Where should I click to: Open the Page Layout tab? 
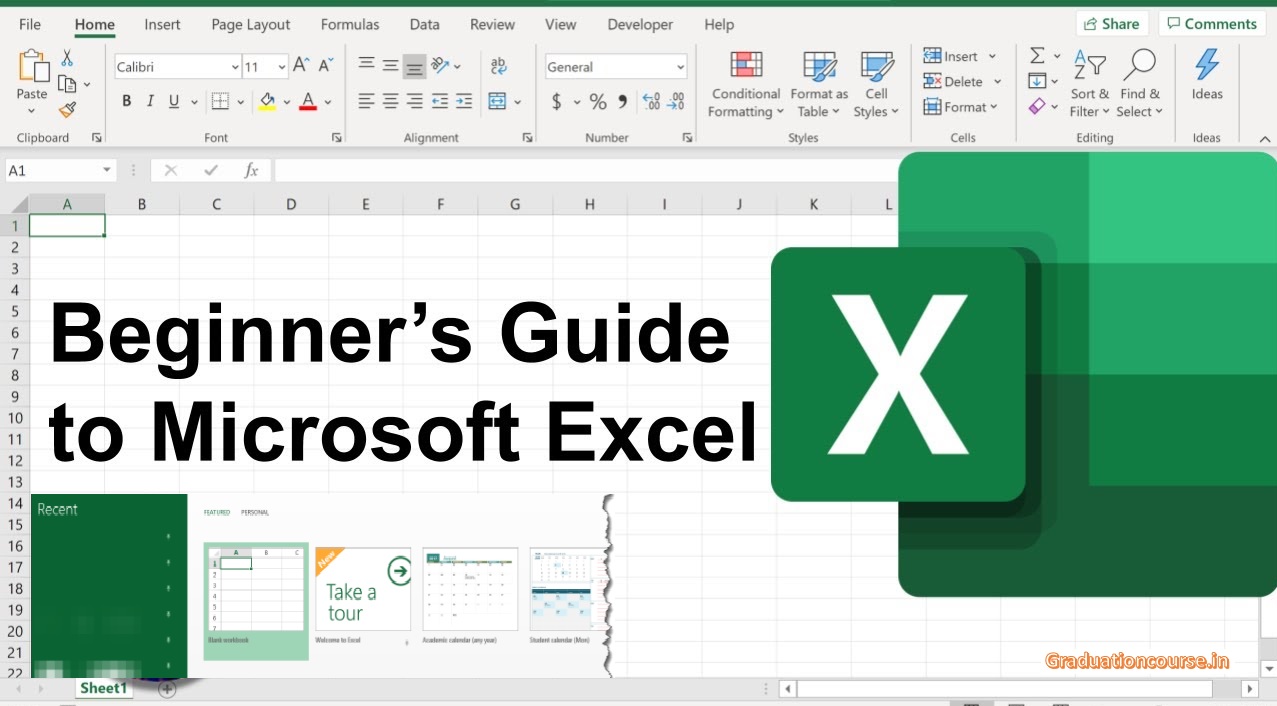[x=250, y=24]
